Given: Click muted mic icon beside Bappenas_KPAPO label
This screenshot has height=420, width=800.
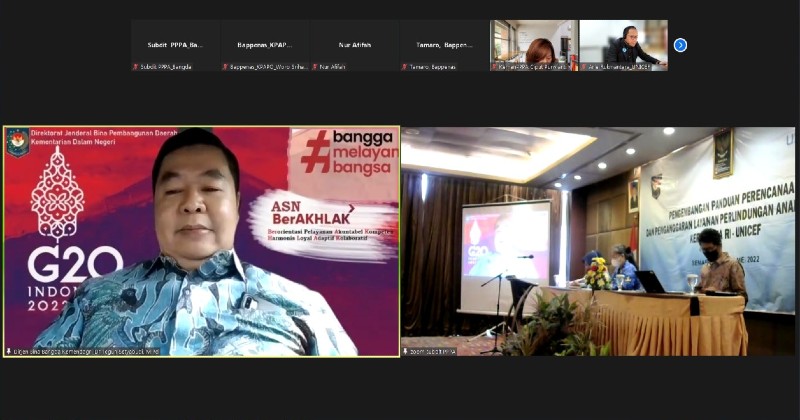Looking at the screenshot, I should [225, 67].
